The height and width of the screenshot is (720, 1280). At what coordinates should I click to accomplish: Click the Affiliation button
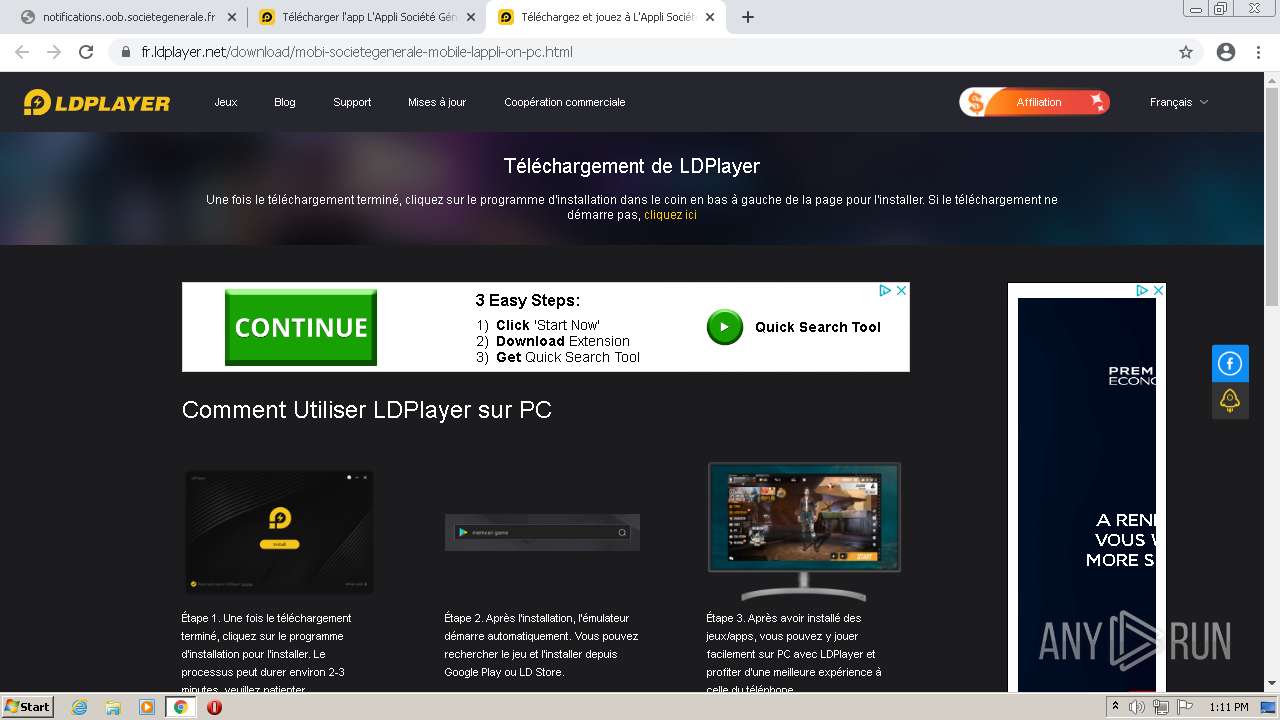click(x=1035, y=102)
